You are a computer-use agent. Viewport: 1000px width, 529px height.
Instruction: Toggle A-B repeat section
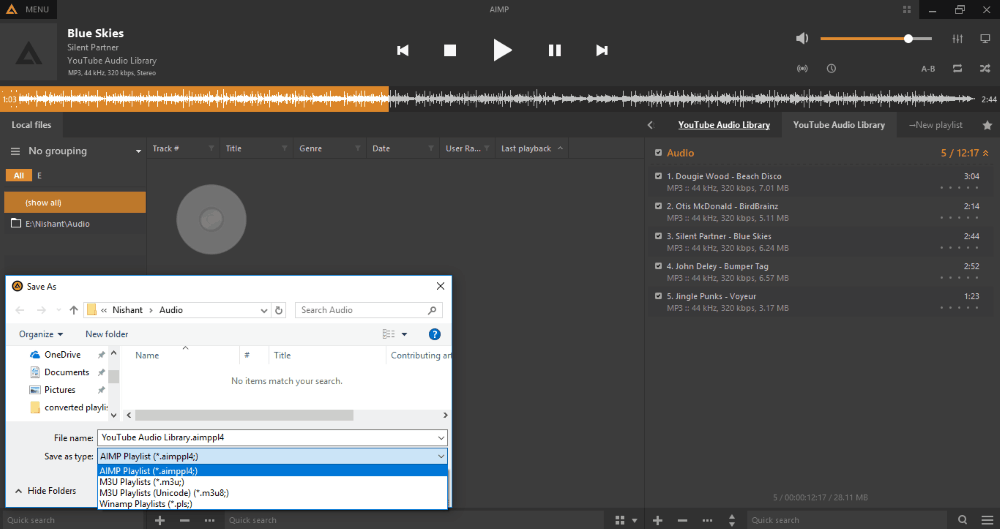928,69
